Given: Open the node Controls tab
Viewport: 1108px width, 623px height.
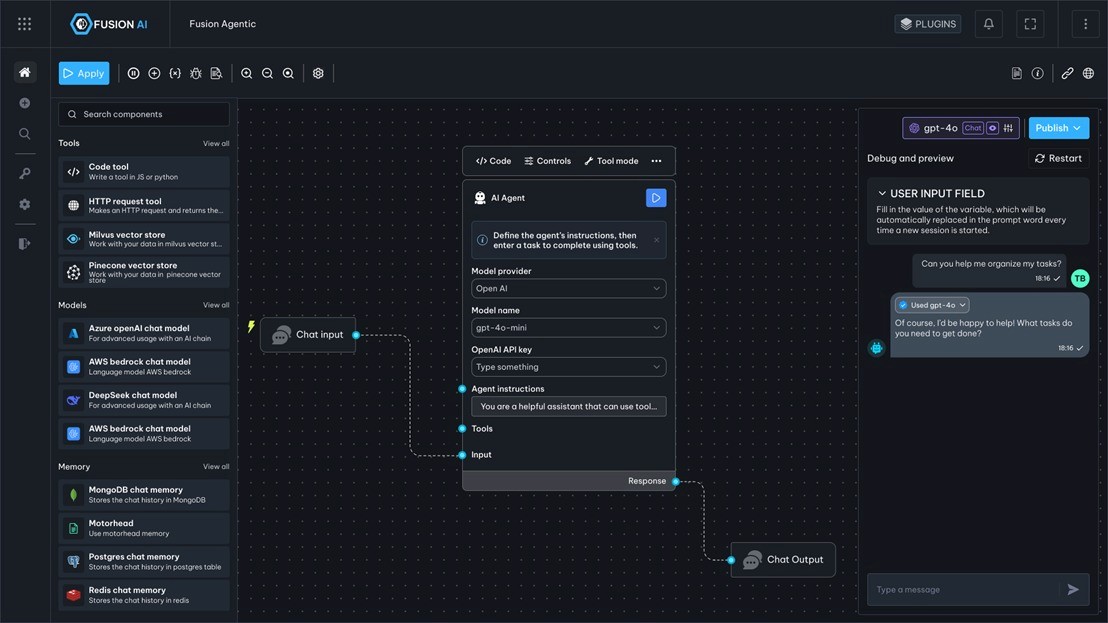Looking at the screenshot, I should coord(548,161).
